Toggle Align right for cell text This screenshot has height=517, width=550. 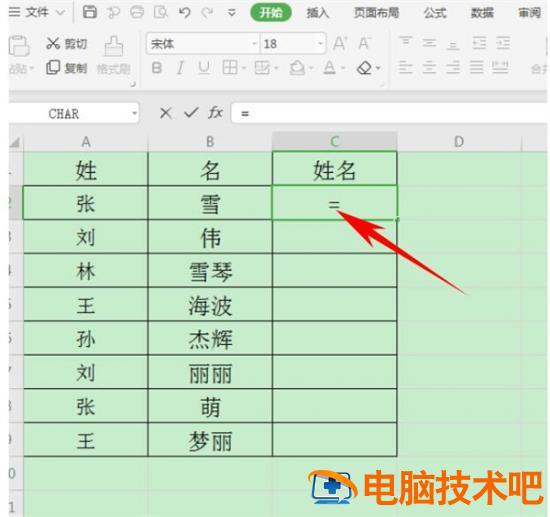[x=453, y=67]
